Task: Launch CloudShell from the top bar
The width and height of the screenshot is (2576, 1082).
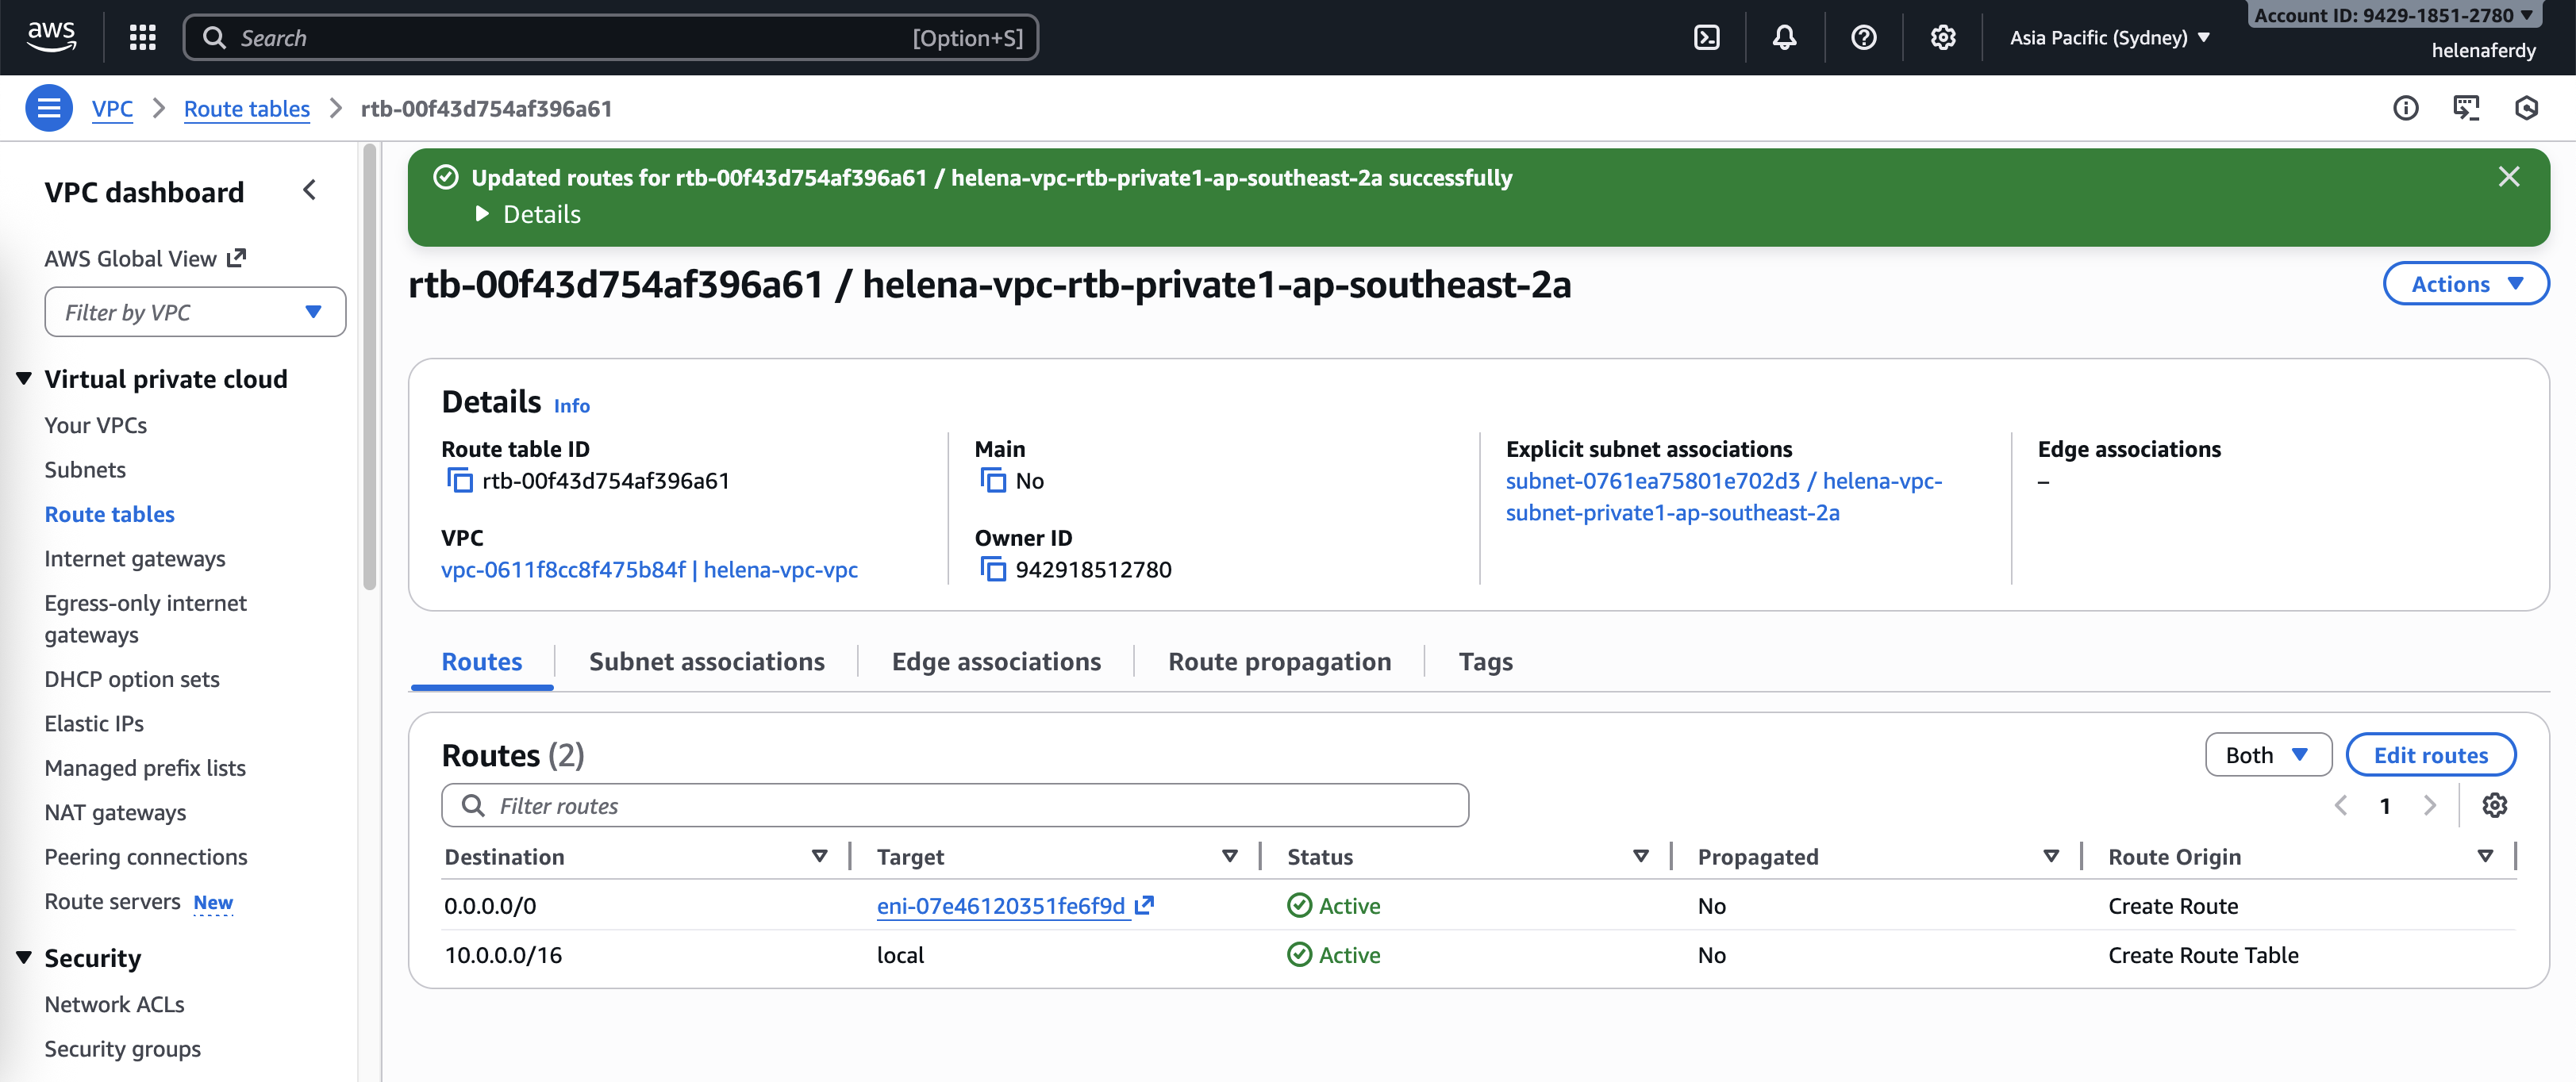Action: click(x=1706, y=38)
